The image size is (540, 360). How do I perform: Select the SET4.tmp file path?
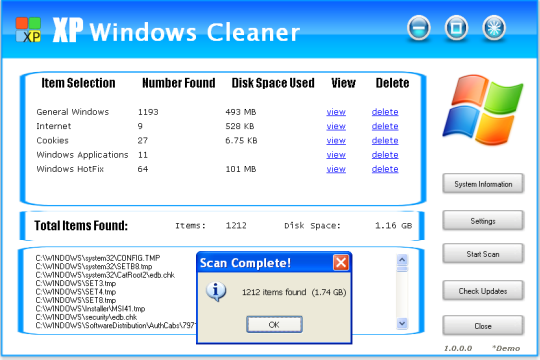coord(76,291)
